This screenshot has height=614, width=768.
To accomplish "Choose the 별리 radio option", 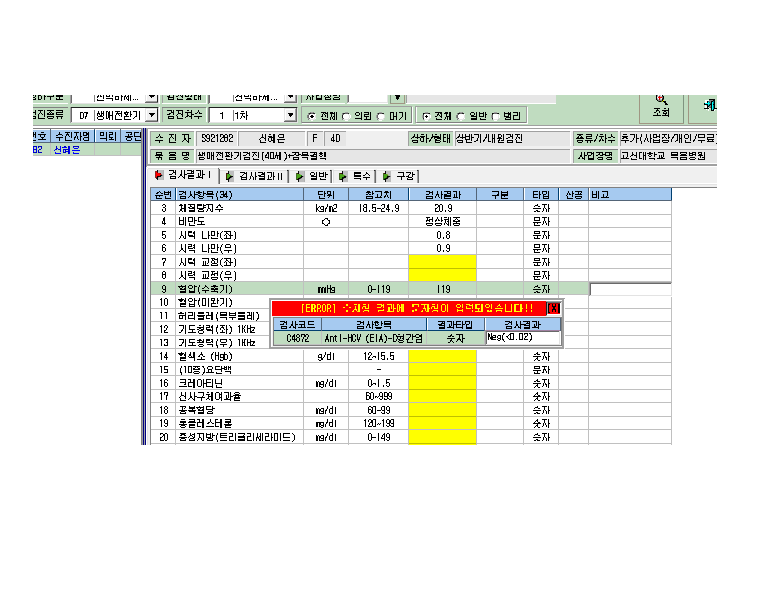I will 496,117.
